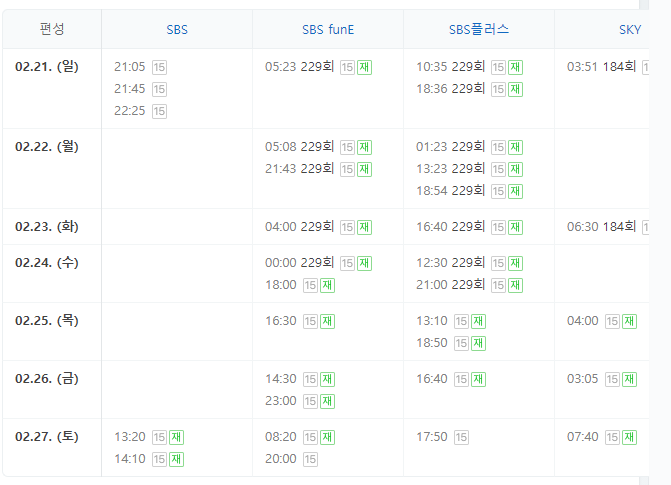Select the 02.22. (월) date row label

tap(47, 146)
